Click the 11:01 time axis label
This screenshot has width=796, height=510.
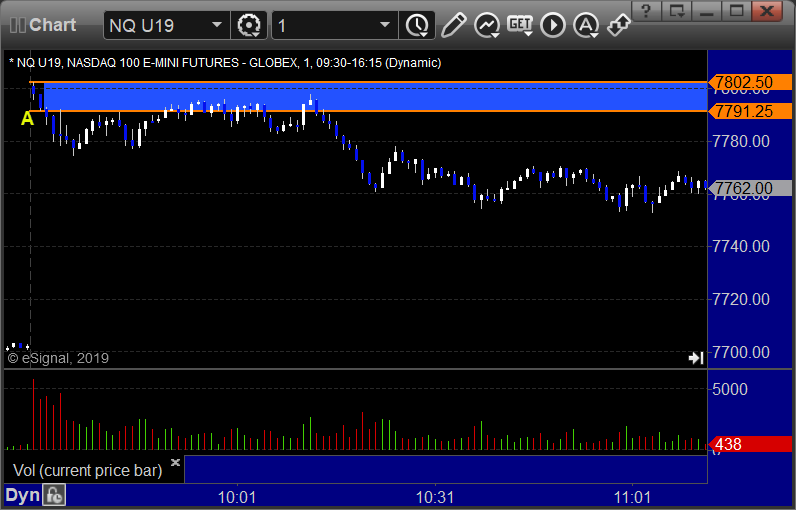click(632, 497)
